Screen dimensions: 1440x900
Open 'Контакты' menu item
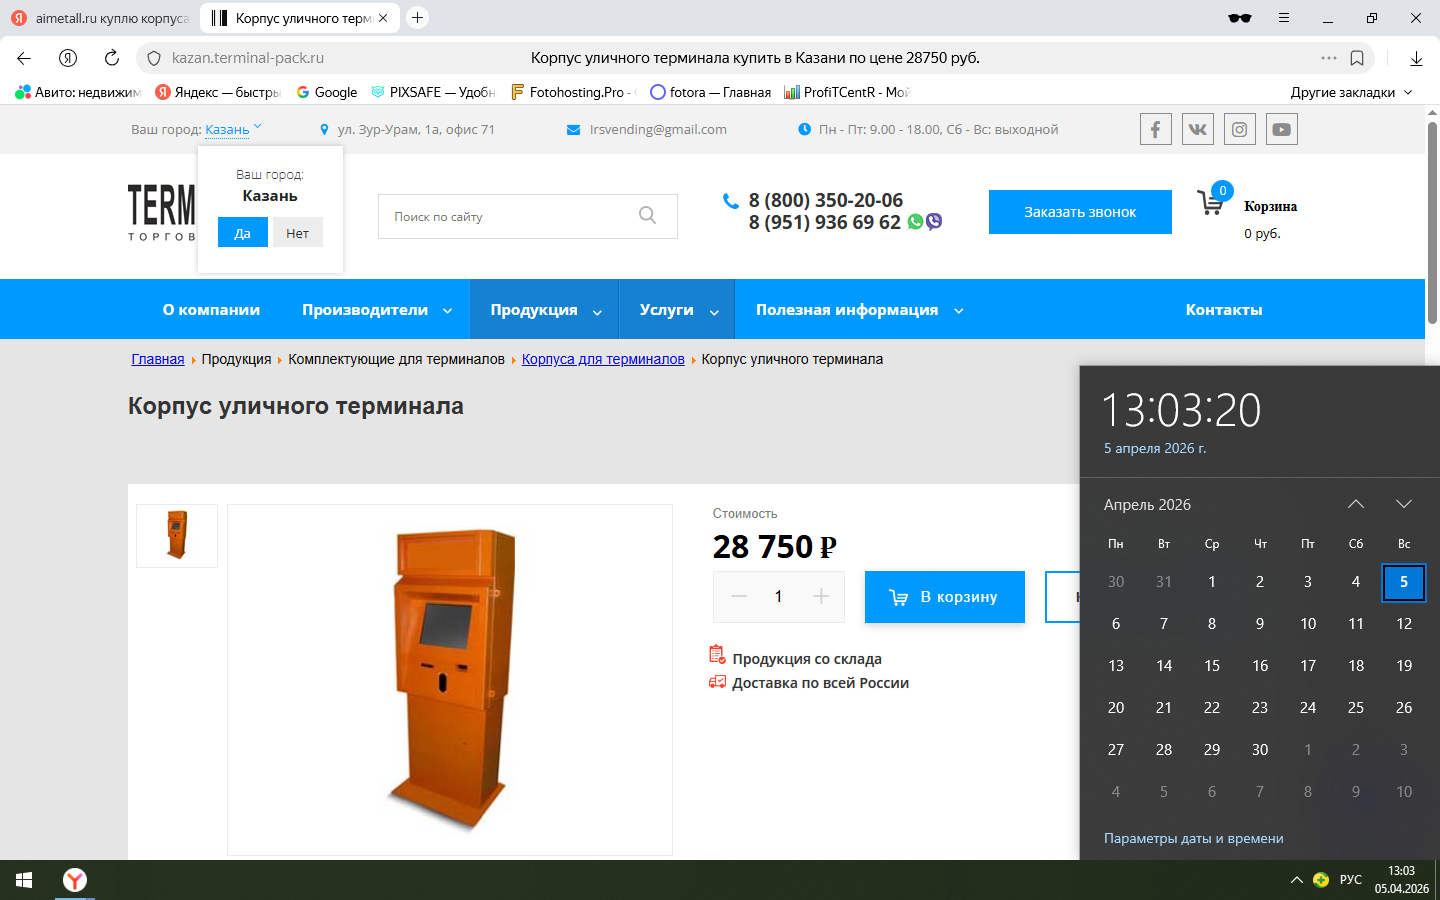1224,310
